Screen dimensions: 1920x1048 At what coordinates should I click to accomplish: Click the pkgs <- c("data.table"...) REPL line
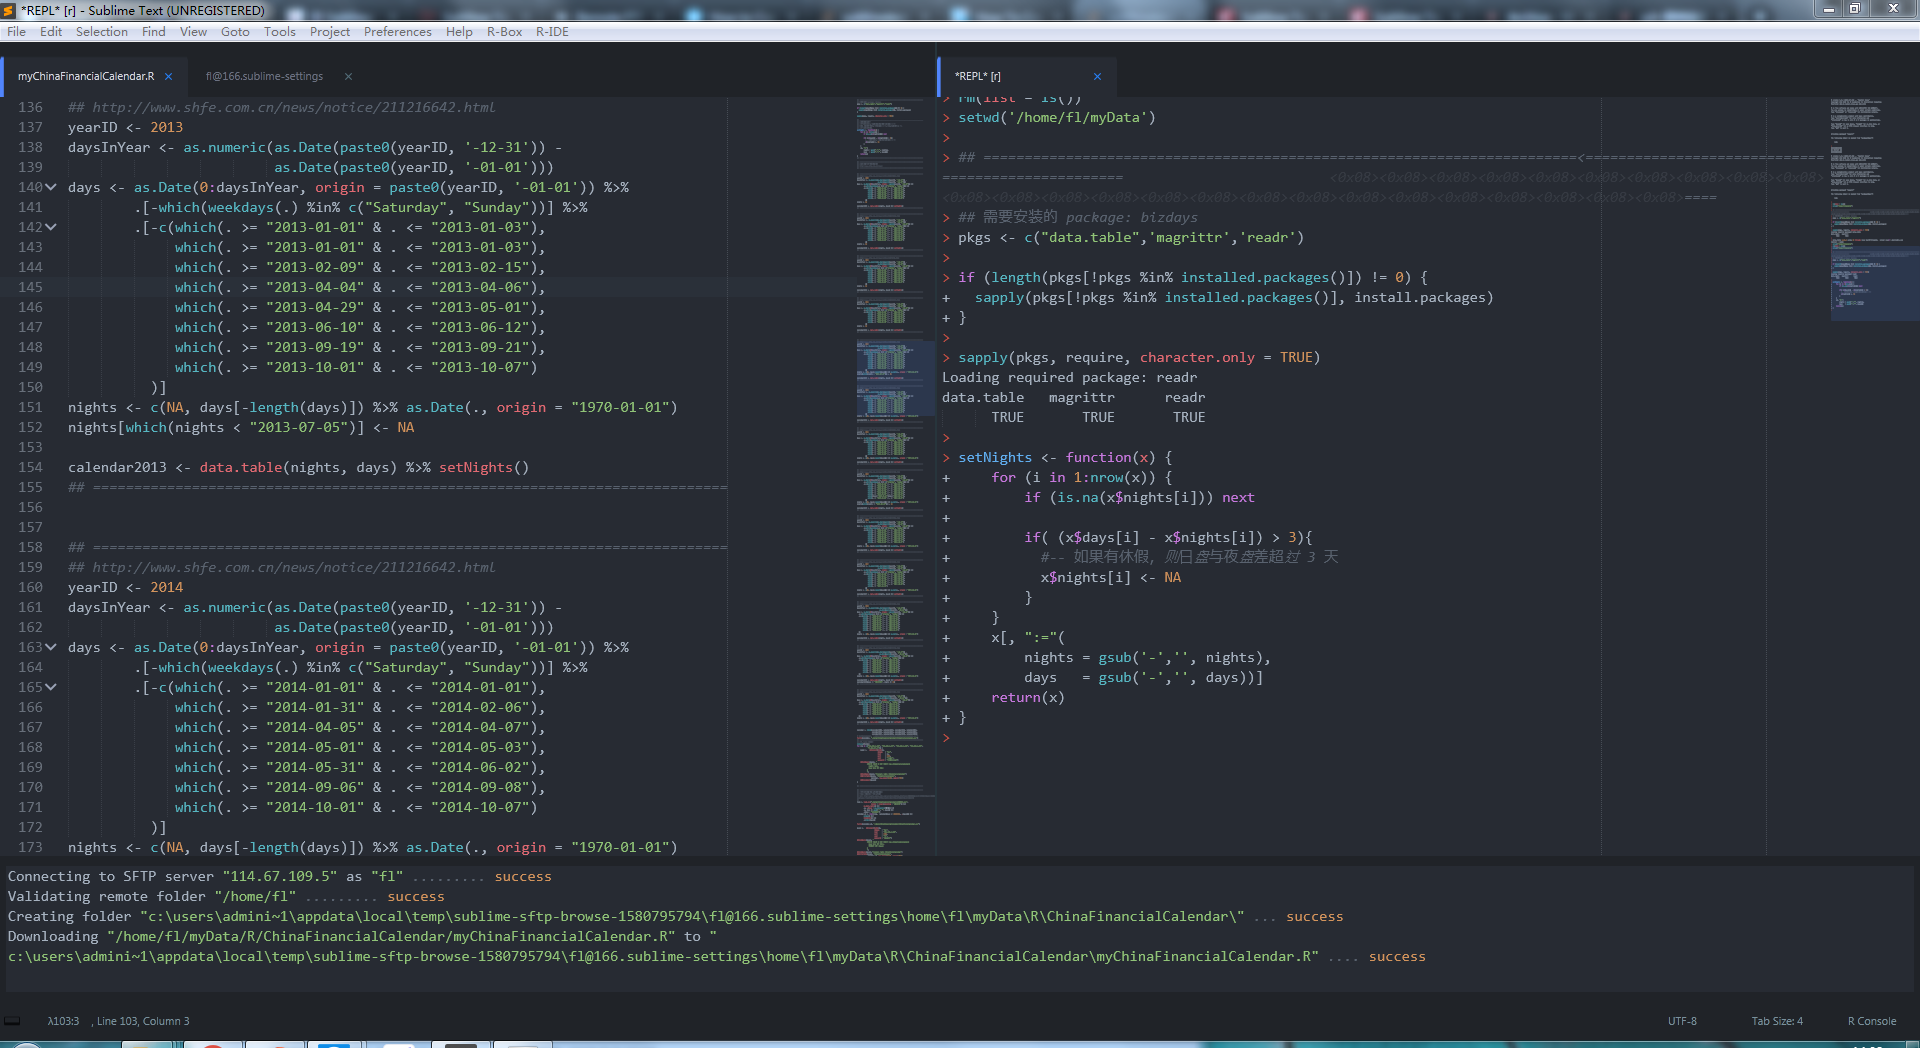1131,237
